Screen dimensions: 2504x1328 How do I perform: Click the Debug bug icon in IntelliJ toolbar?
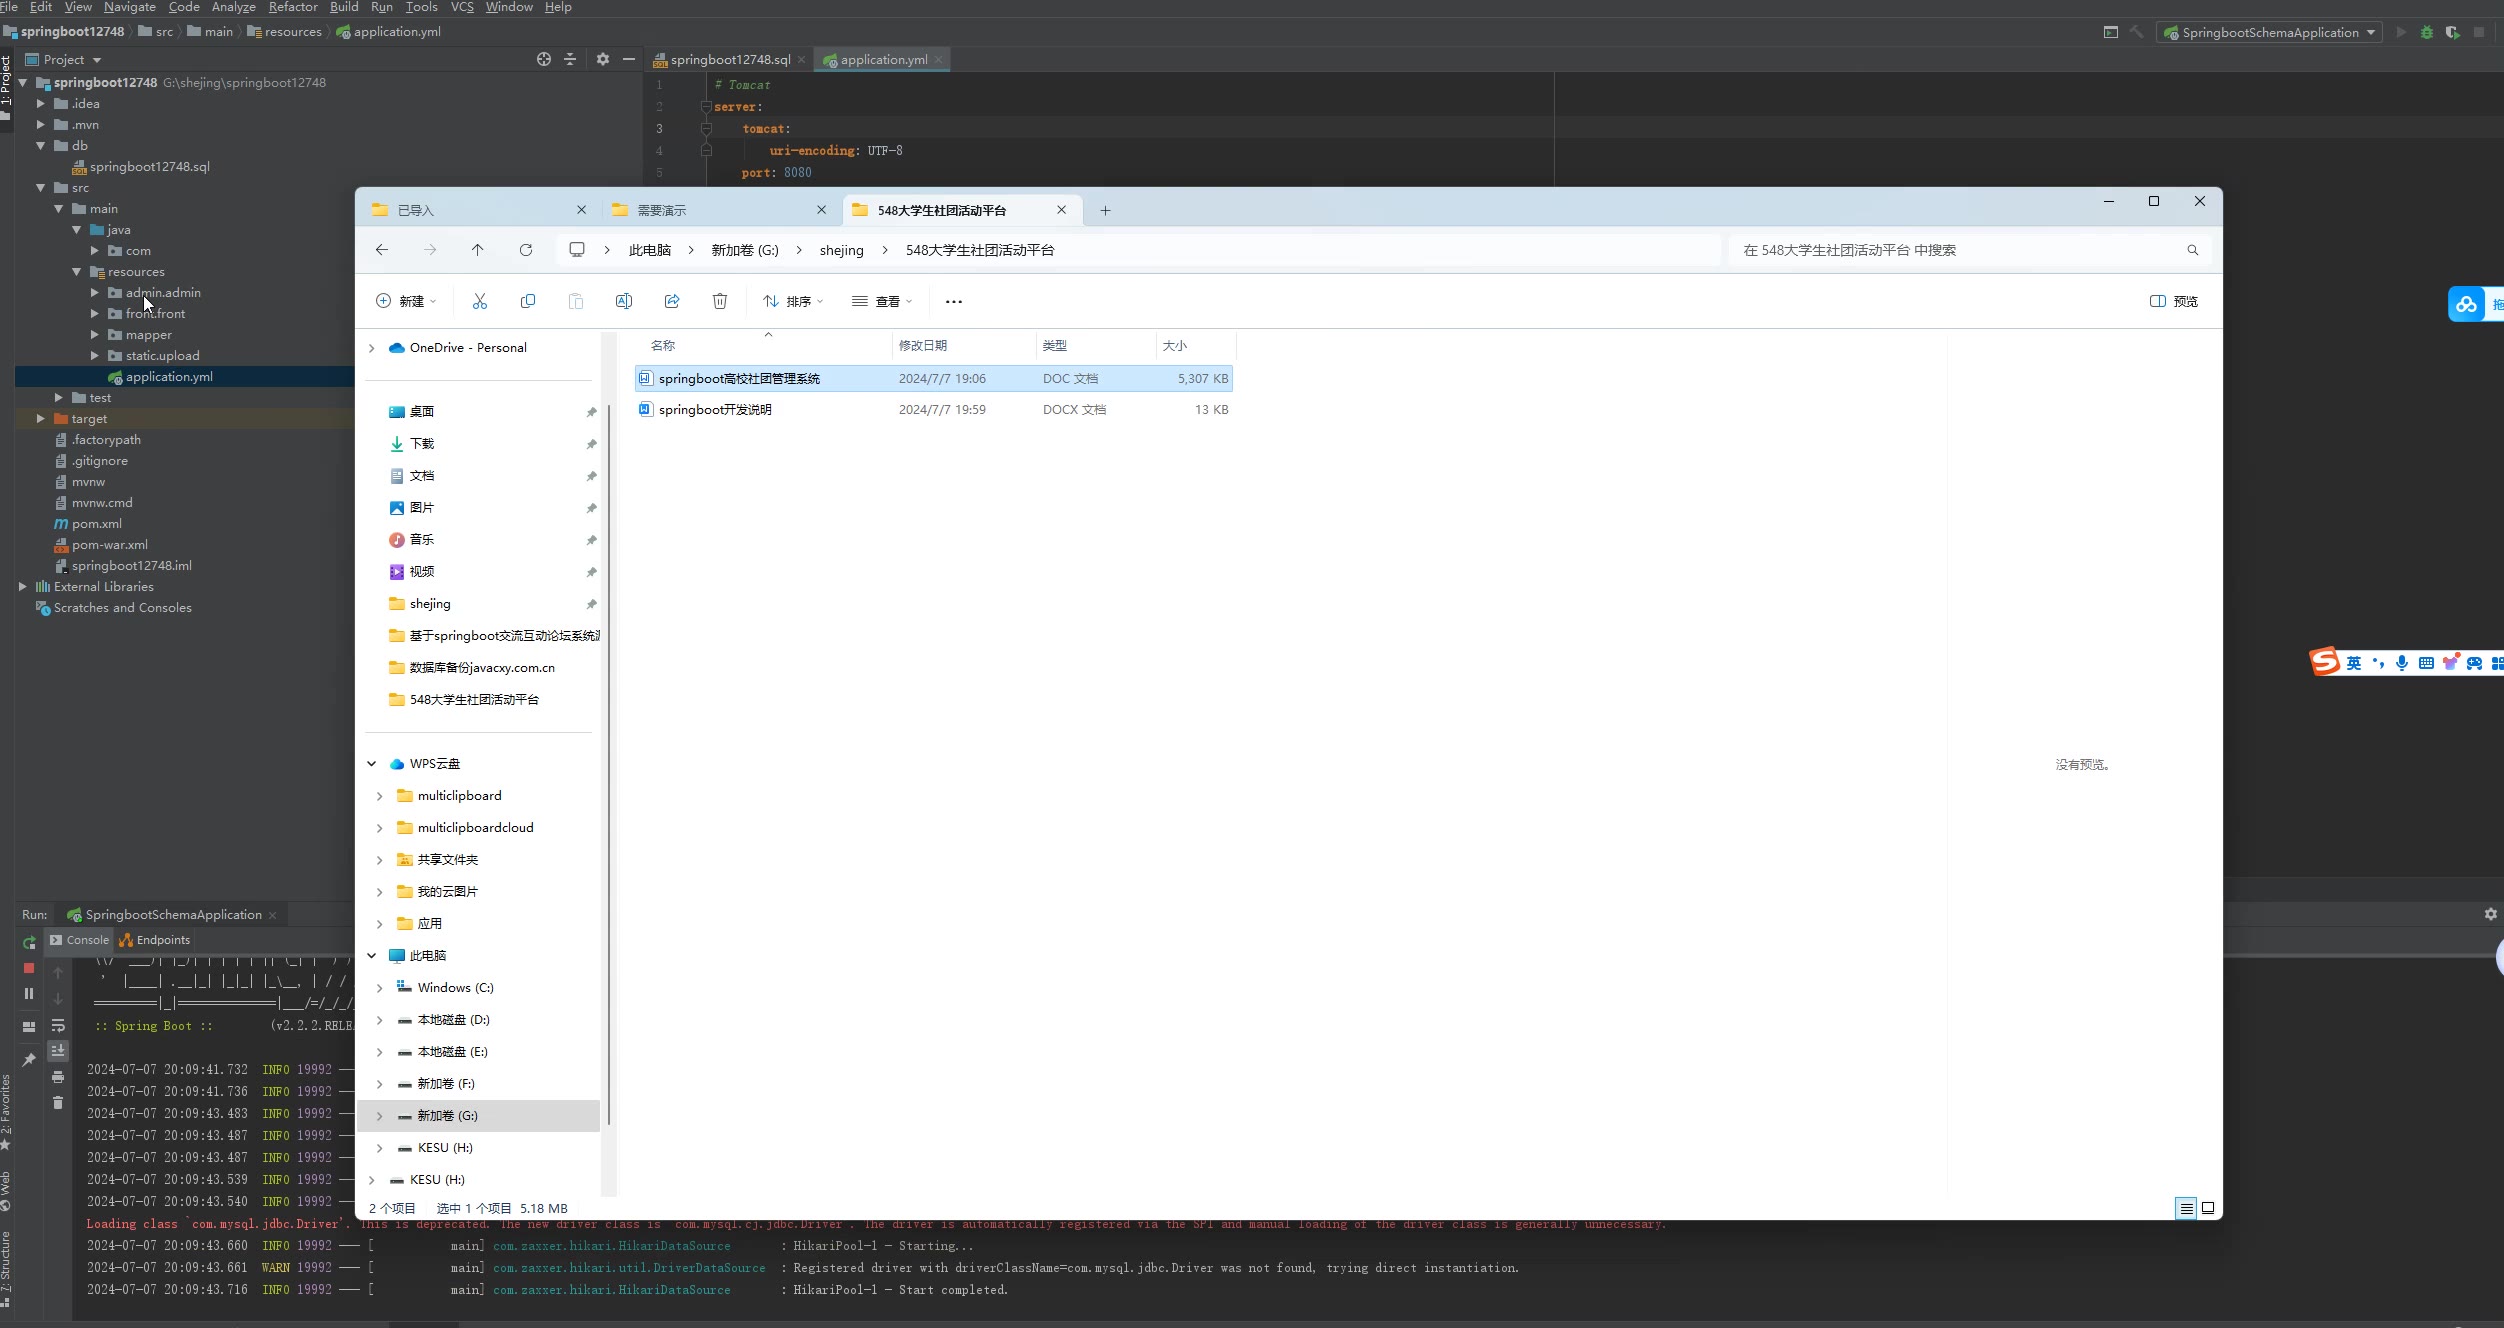[x=2427, y=32]
